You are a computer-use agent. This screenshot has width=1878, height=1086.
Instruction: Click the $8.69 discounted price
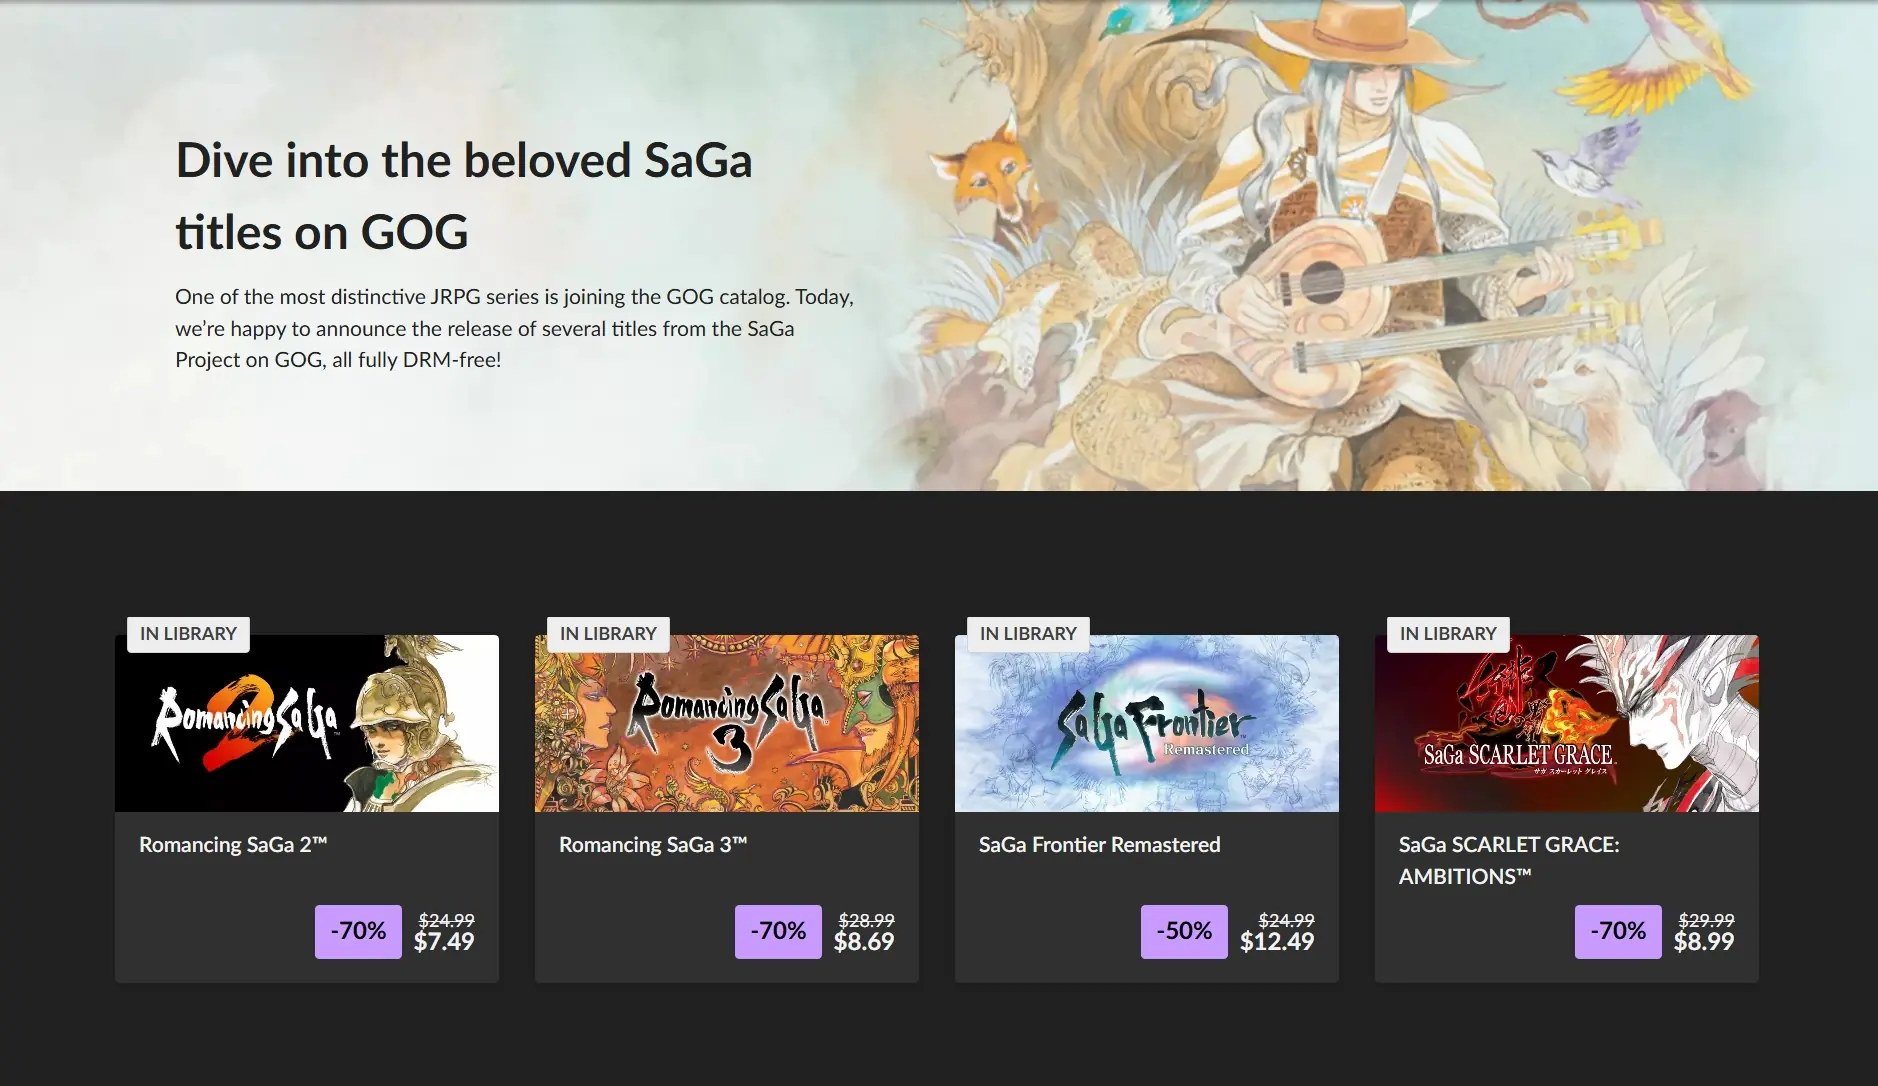pos(864,942)
